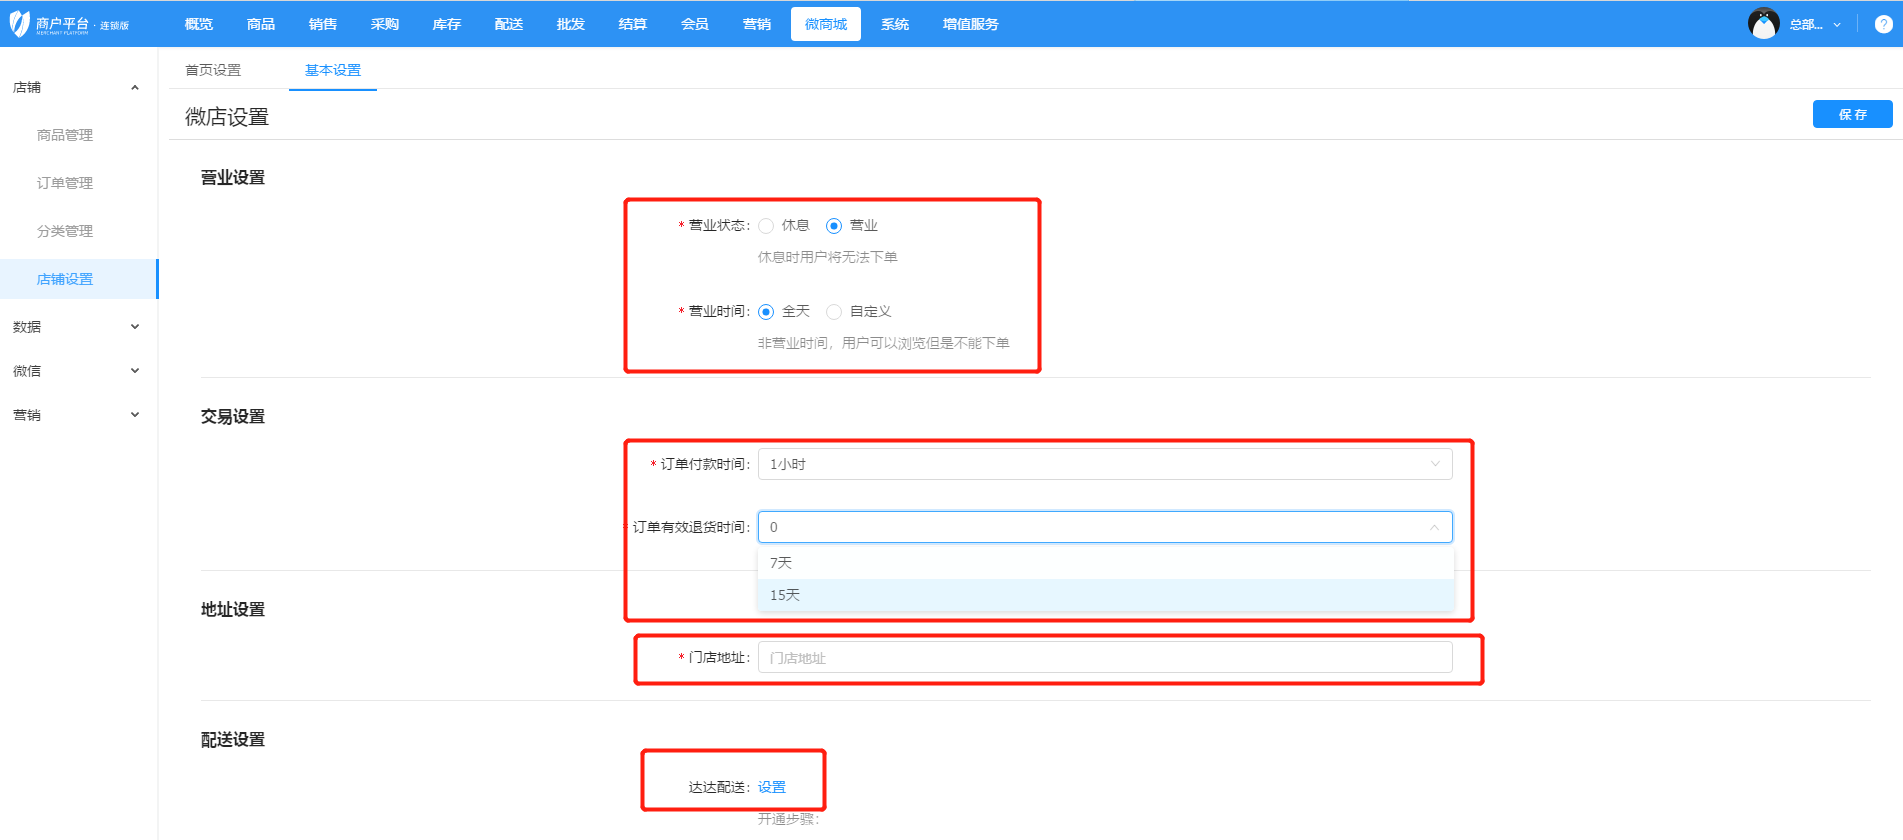This screenshot has height=840, width=1903.
Task: Choose 全天 for business hours
Action: (x=766, y=312)
